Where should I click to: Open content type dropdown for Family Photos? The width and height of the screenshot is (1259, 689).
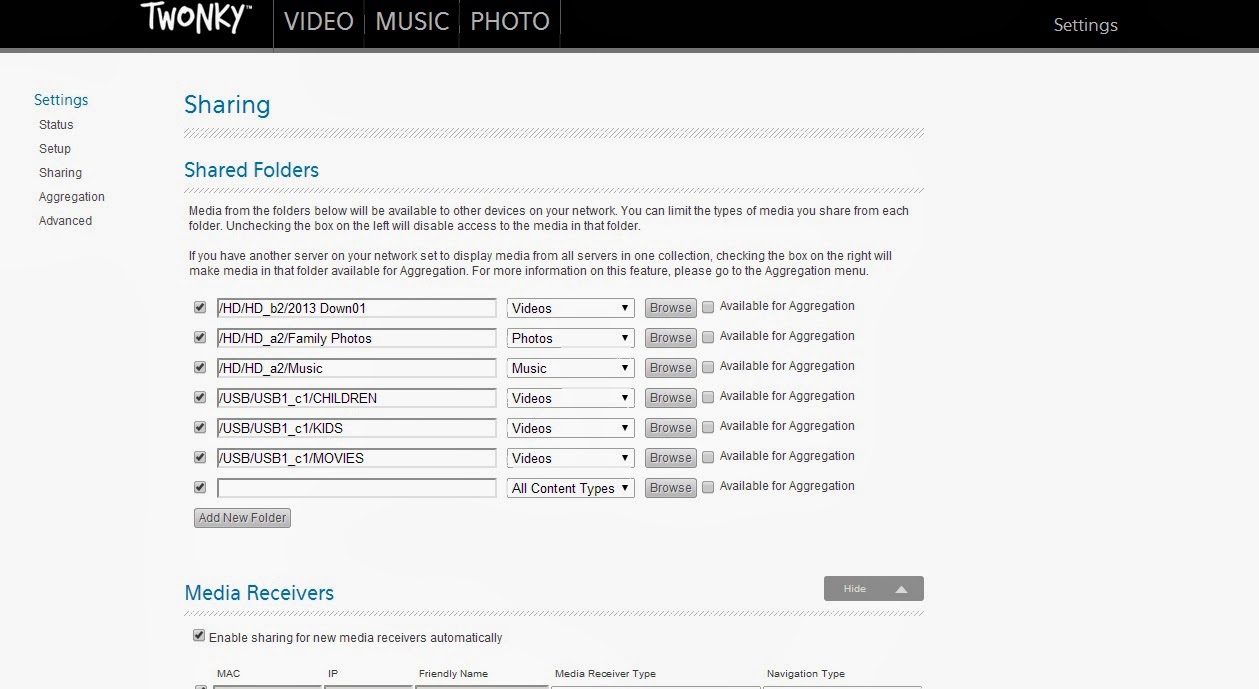point(570,338)
